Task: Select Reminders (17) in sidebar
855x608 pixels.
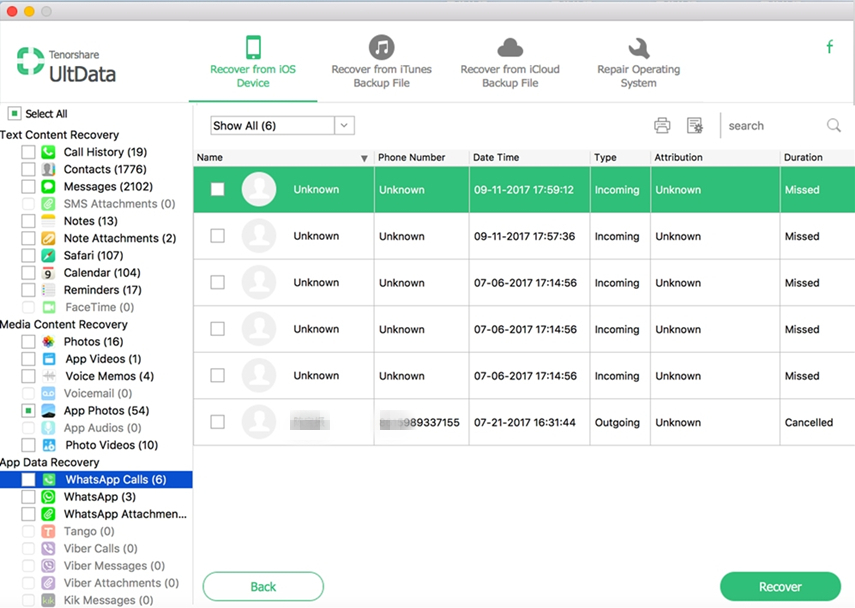Action: click(x=103, y=290)
